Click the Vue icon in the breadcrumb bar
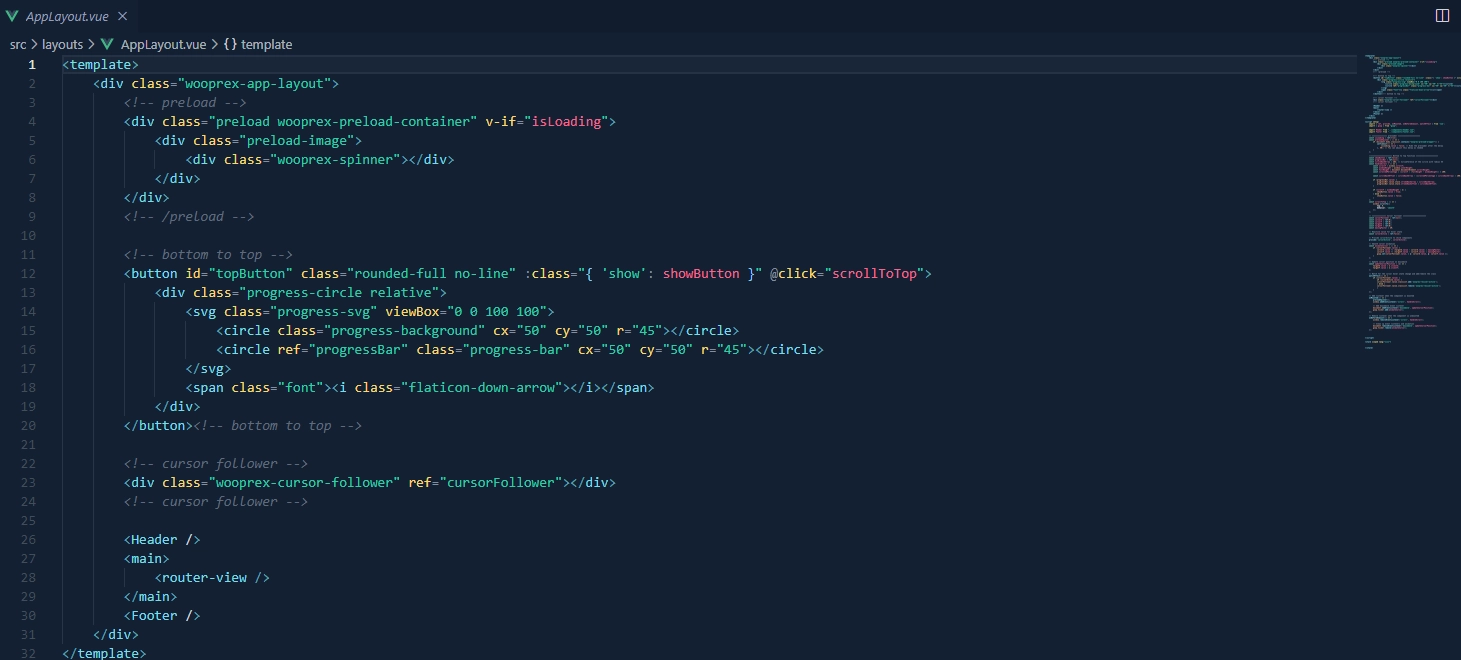Image resolution: width=1461 pixels, height=660 pixels. tap(106, 44)
